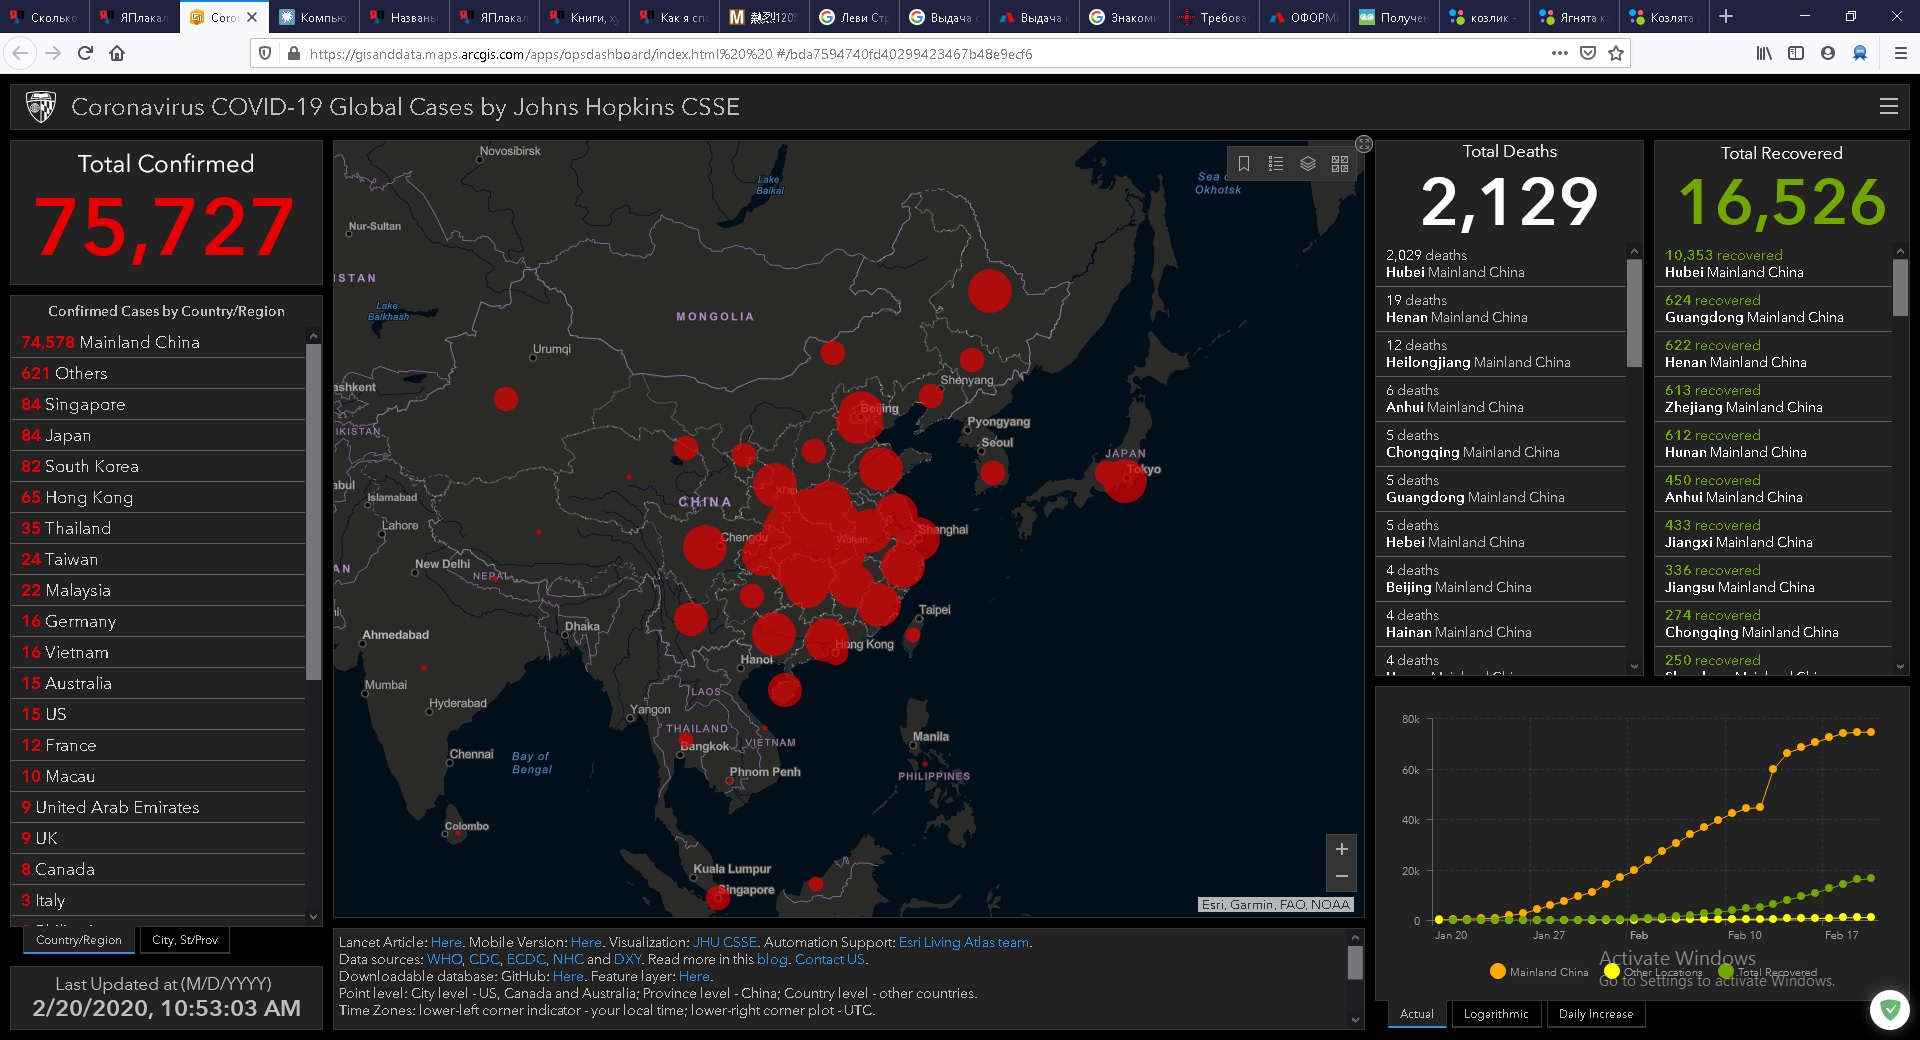This screenshot has height=1040, width=1920.
Task: Open the GitHub Here link
Action: coord(568,976)
